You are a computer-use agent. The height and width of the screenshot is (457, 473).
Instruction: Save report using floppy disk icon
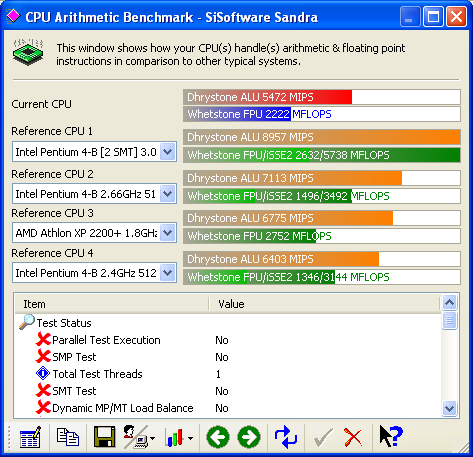coord(104,437)
